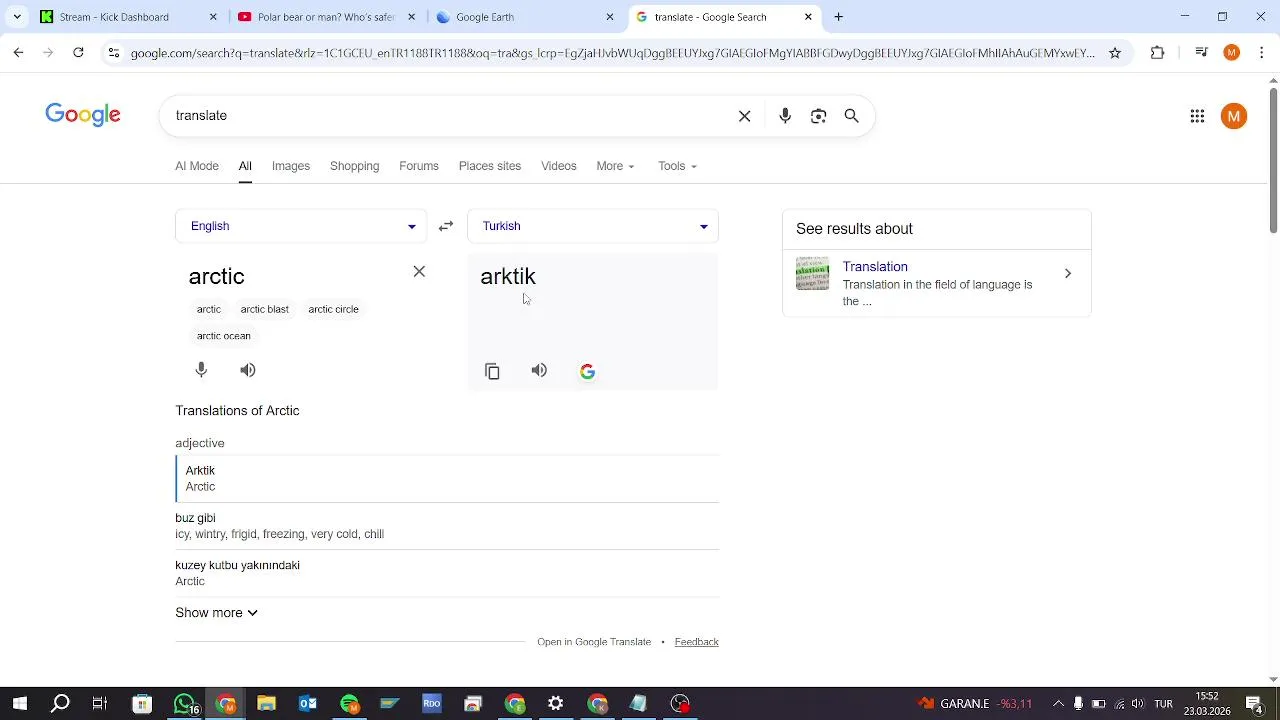1280x720 pixels.
Task: Click the magnifier search button
Action: pos(852,116)
